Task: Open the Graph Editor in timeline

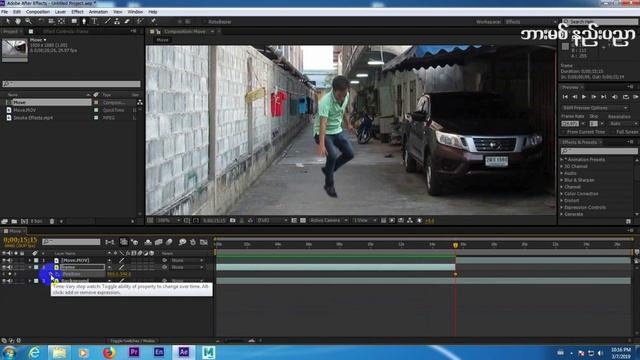Action: point(204,242)
